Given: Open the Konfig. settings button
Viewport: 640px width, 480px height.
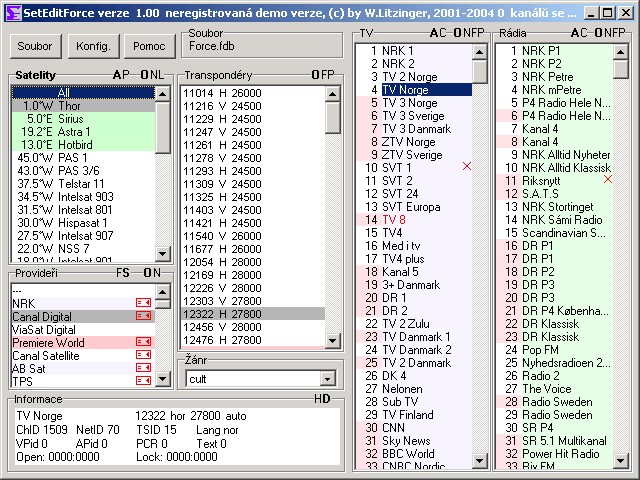Looking at the screenshot, I should click(x=92, y=46).
